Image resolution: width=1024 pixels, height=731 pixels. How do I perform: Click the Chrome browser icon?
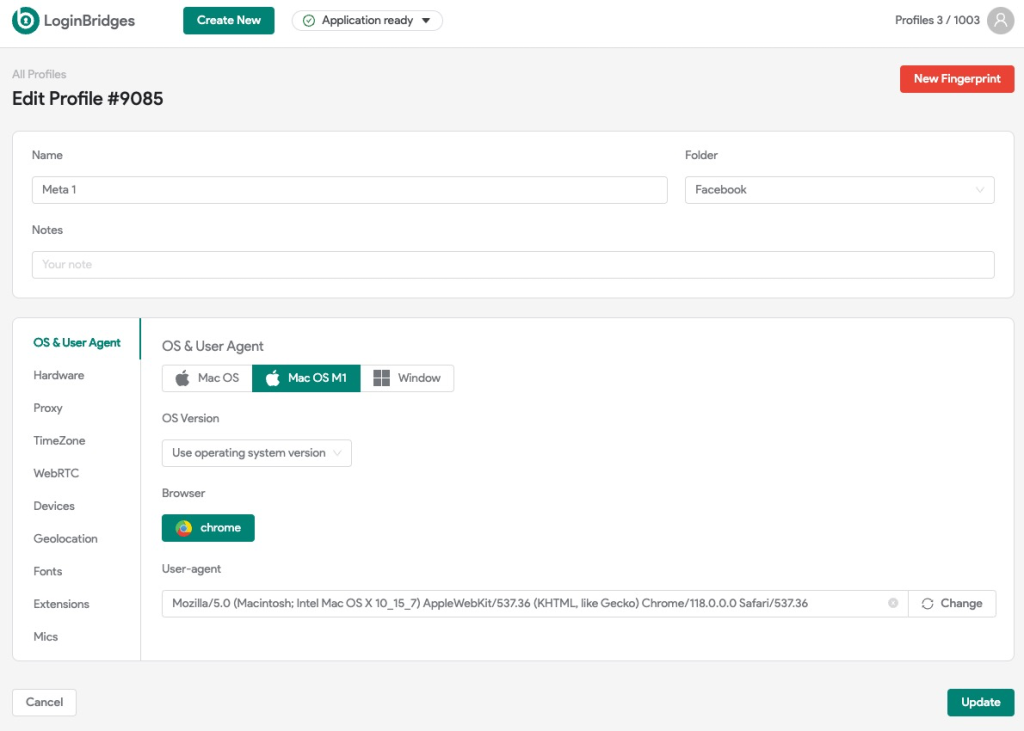[180, 527]
